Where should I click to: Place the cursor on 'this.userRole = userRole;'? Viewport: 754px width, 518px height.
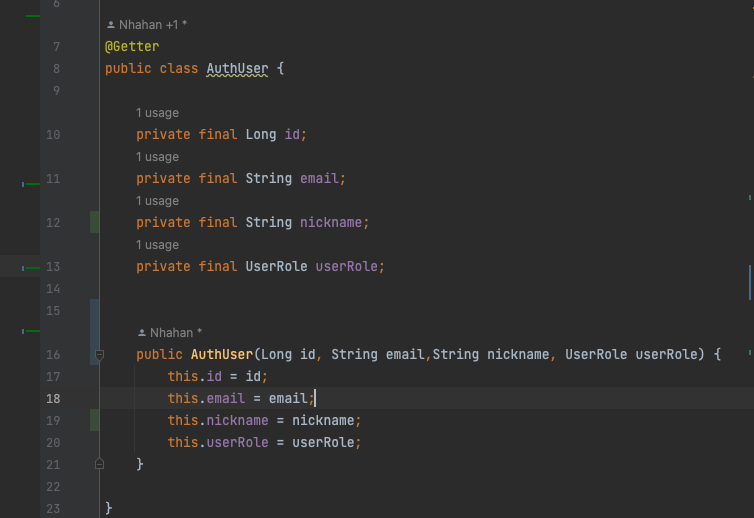point(264,442)
